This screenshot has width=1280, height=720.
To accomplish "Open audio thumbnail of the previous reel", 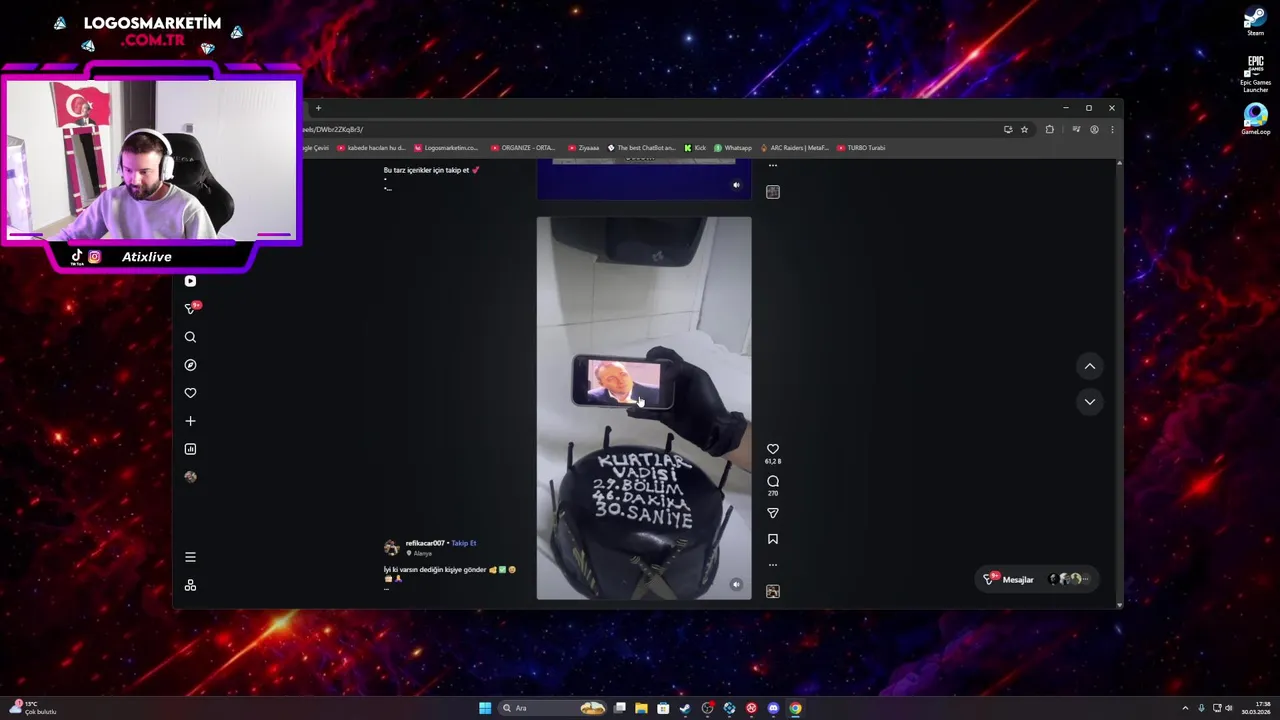I will 772,192.
